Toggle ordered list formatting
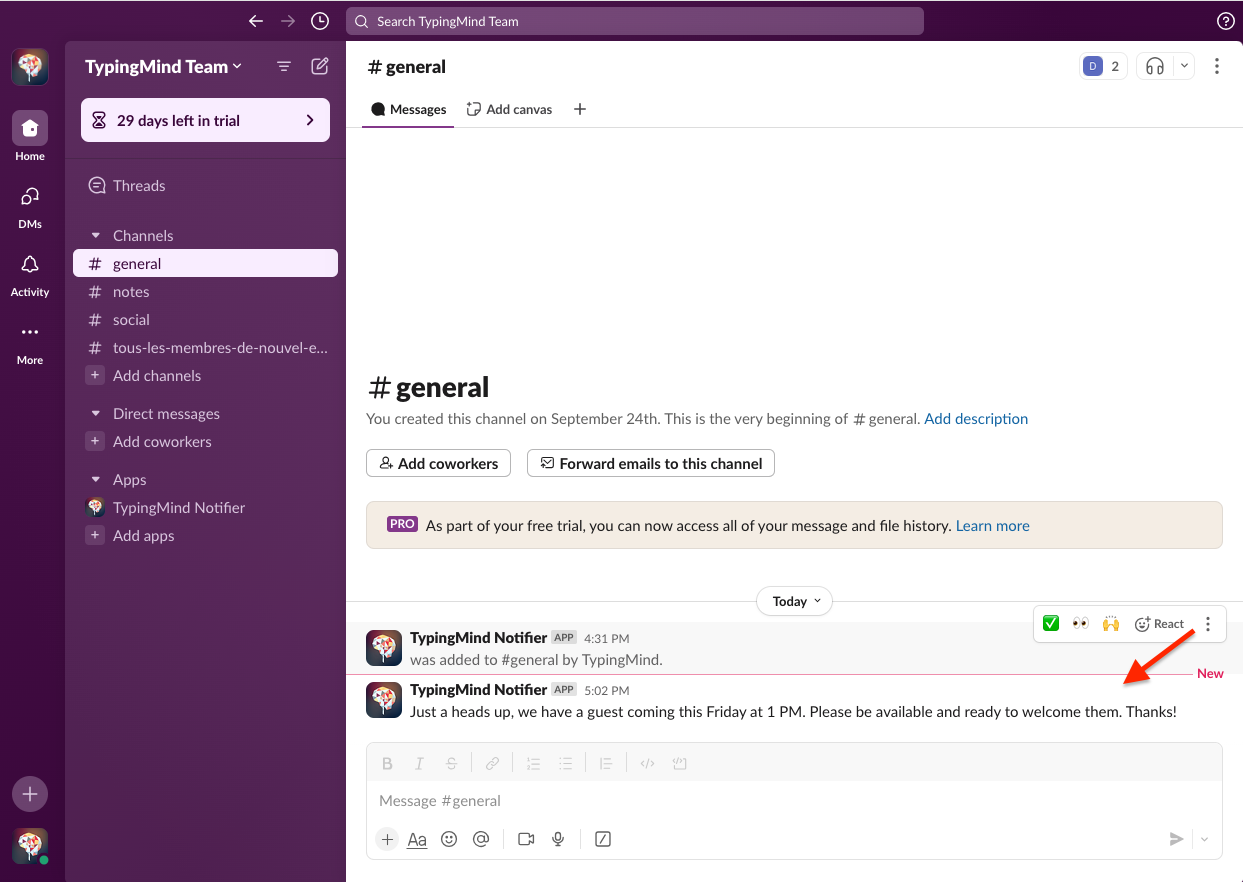Image resolution: width=1243 pixels, height=882 pixels. coord(533,763)
